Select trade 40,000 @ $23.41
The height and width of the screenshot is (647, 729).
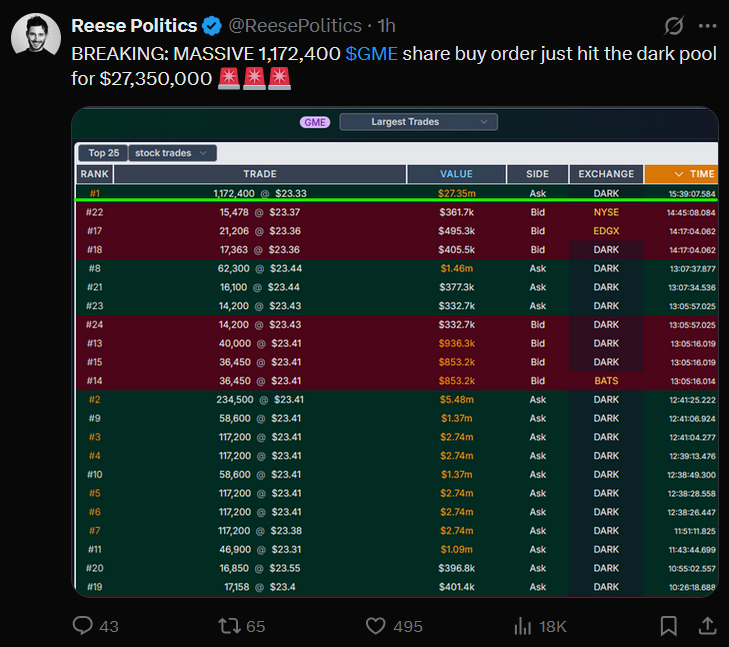(260, 343)
